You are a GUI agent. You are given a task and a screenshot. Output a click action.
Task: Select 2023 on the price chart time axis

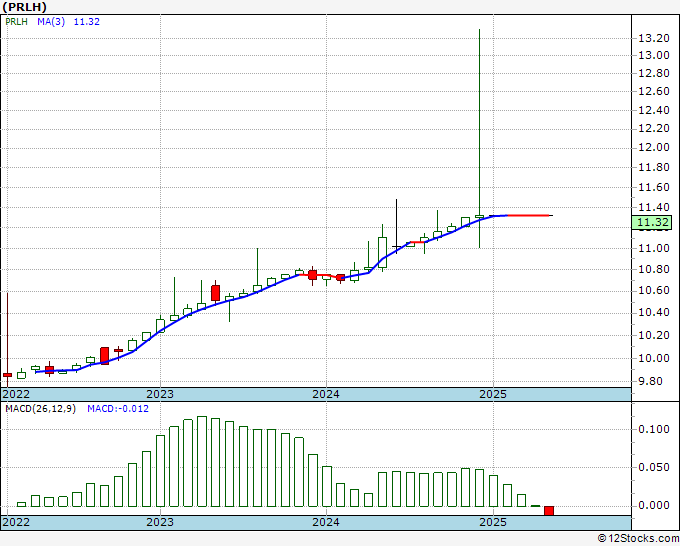(x=159, y=394)
